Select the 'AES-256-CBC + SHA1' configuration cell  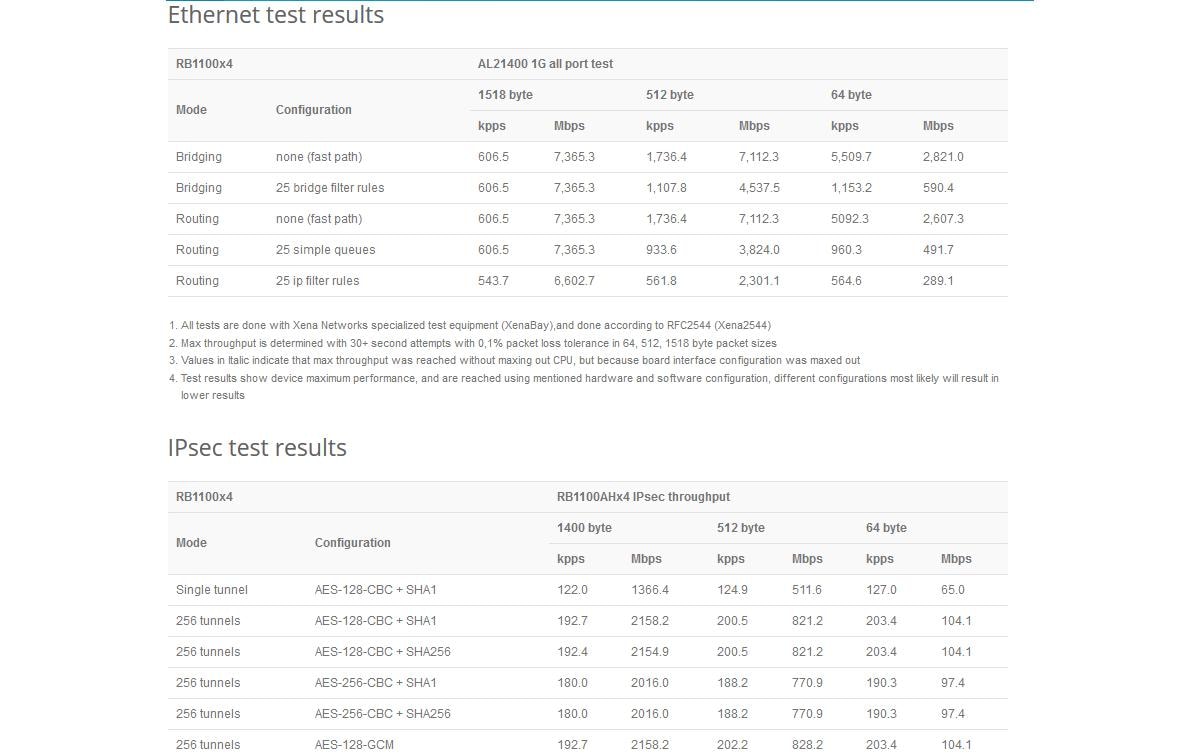(x=376, y=683)
